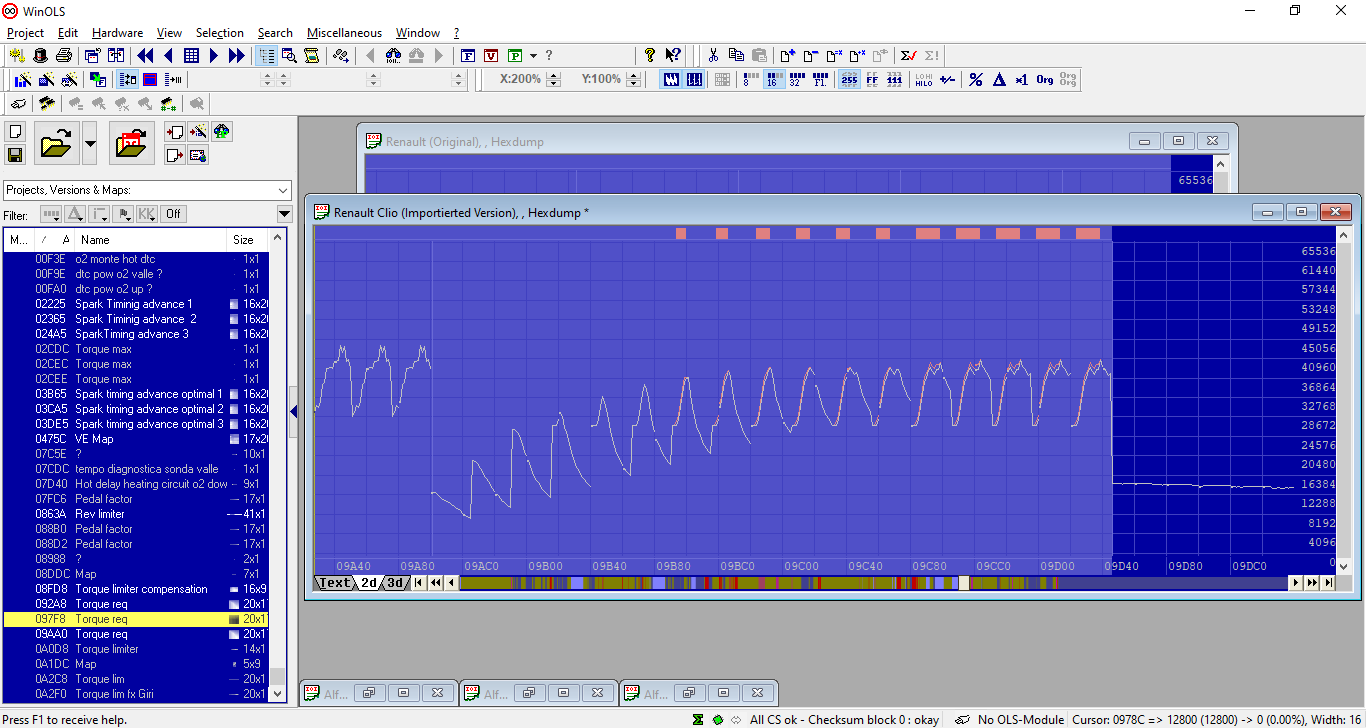Screen dimensions: 1366x728
Task: Open the dropdown arrow beside open folder
Action: click(90, 144)
